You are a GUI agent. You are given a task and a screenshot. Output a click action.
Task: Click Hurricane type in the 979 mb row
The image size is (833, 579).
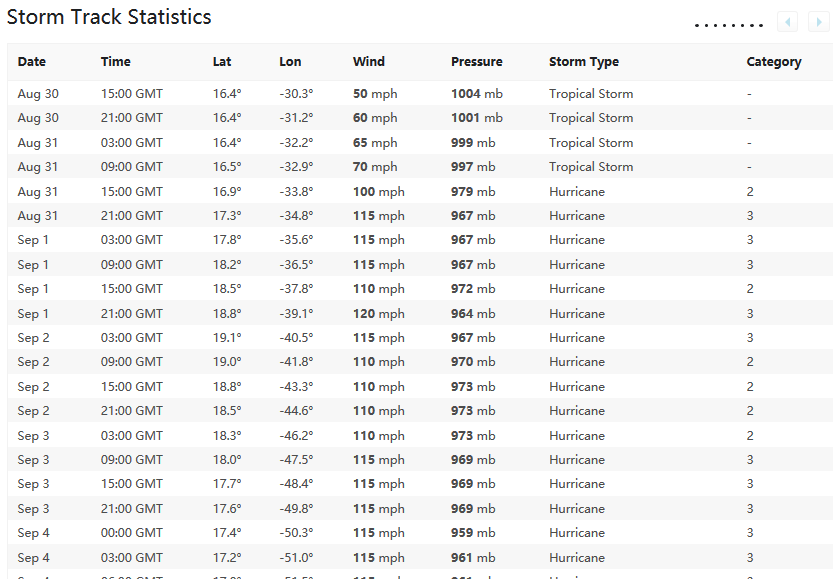[x=577, y=192]
